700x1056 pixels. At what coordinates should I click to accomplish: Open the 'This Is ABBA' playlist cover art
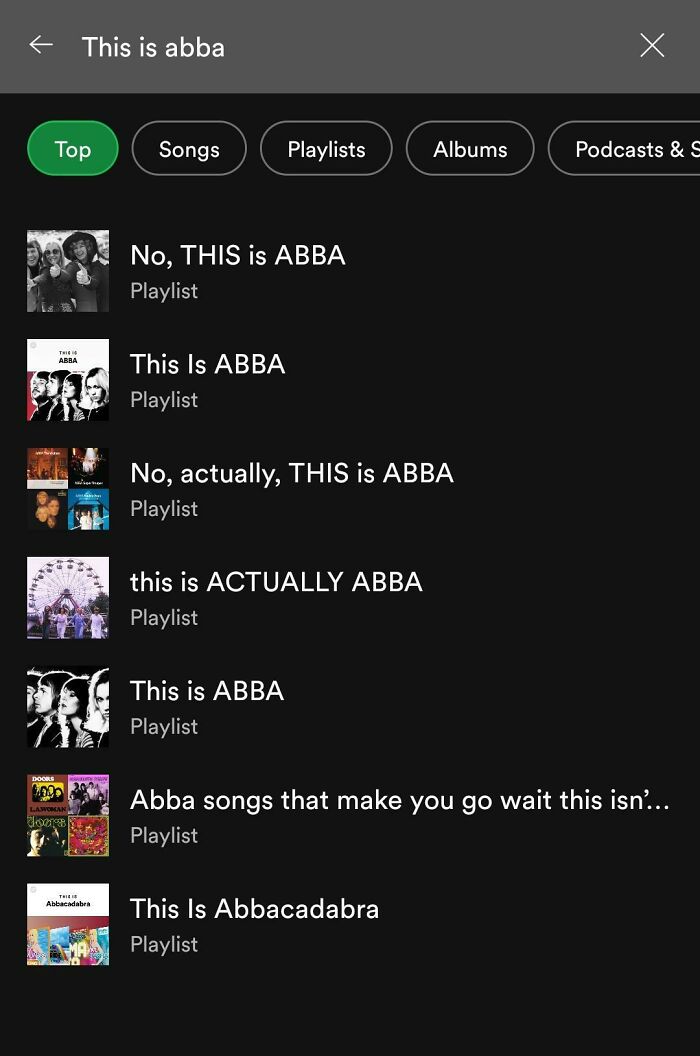click(x=67, y=379)
